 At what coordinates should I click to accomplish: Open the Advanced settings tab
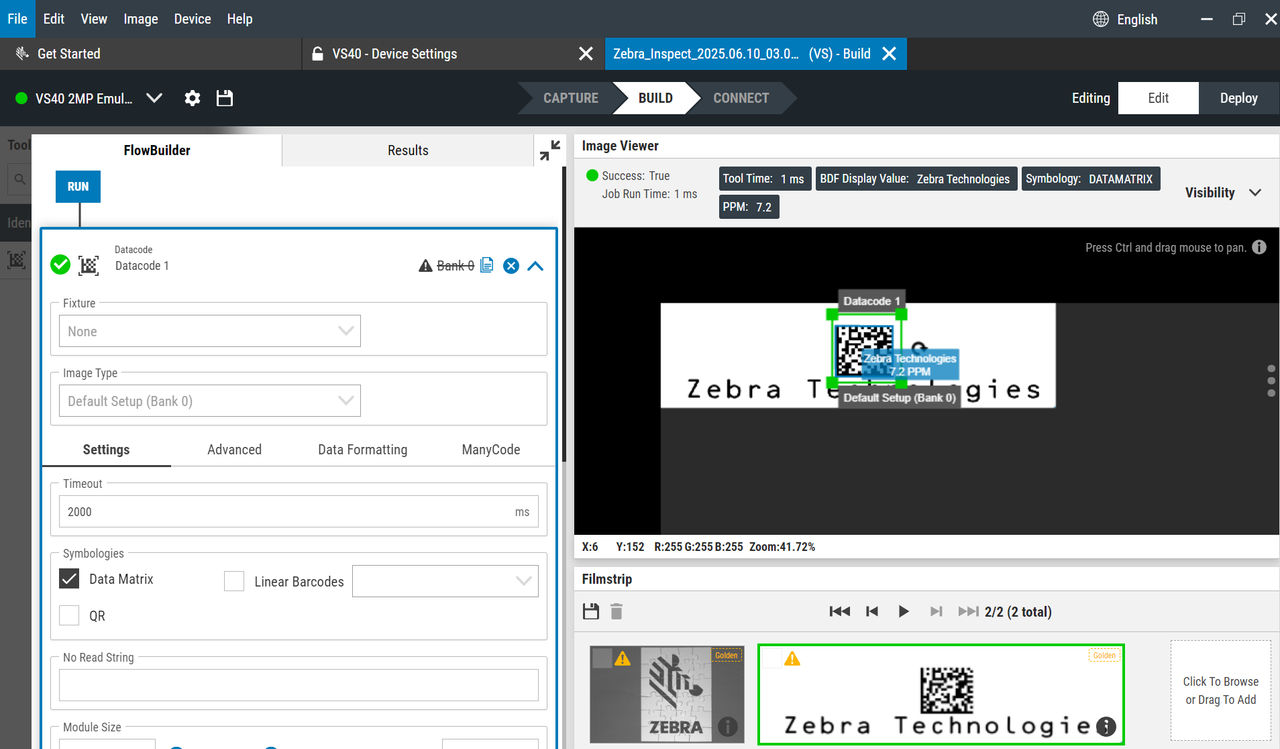[234, 450]
